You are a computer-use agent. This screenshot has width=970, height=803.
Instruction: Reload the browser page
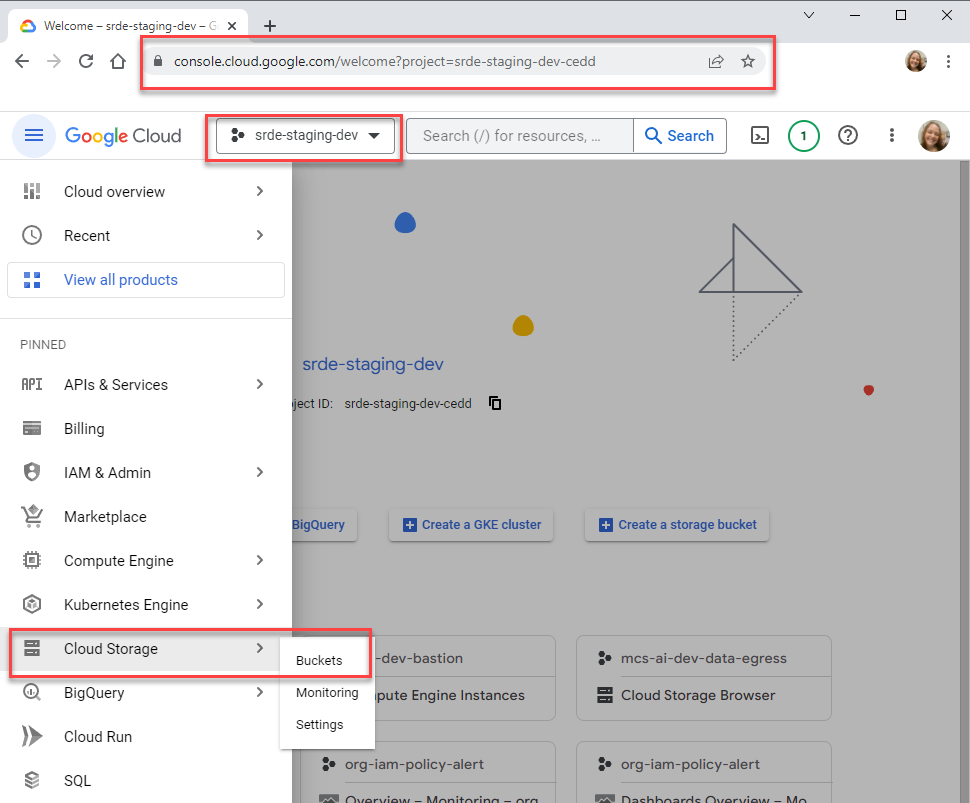pos(86,61)
